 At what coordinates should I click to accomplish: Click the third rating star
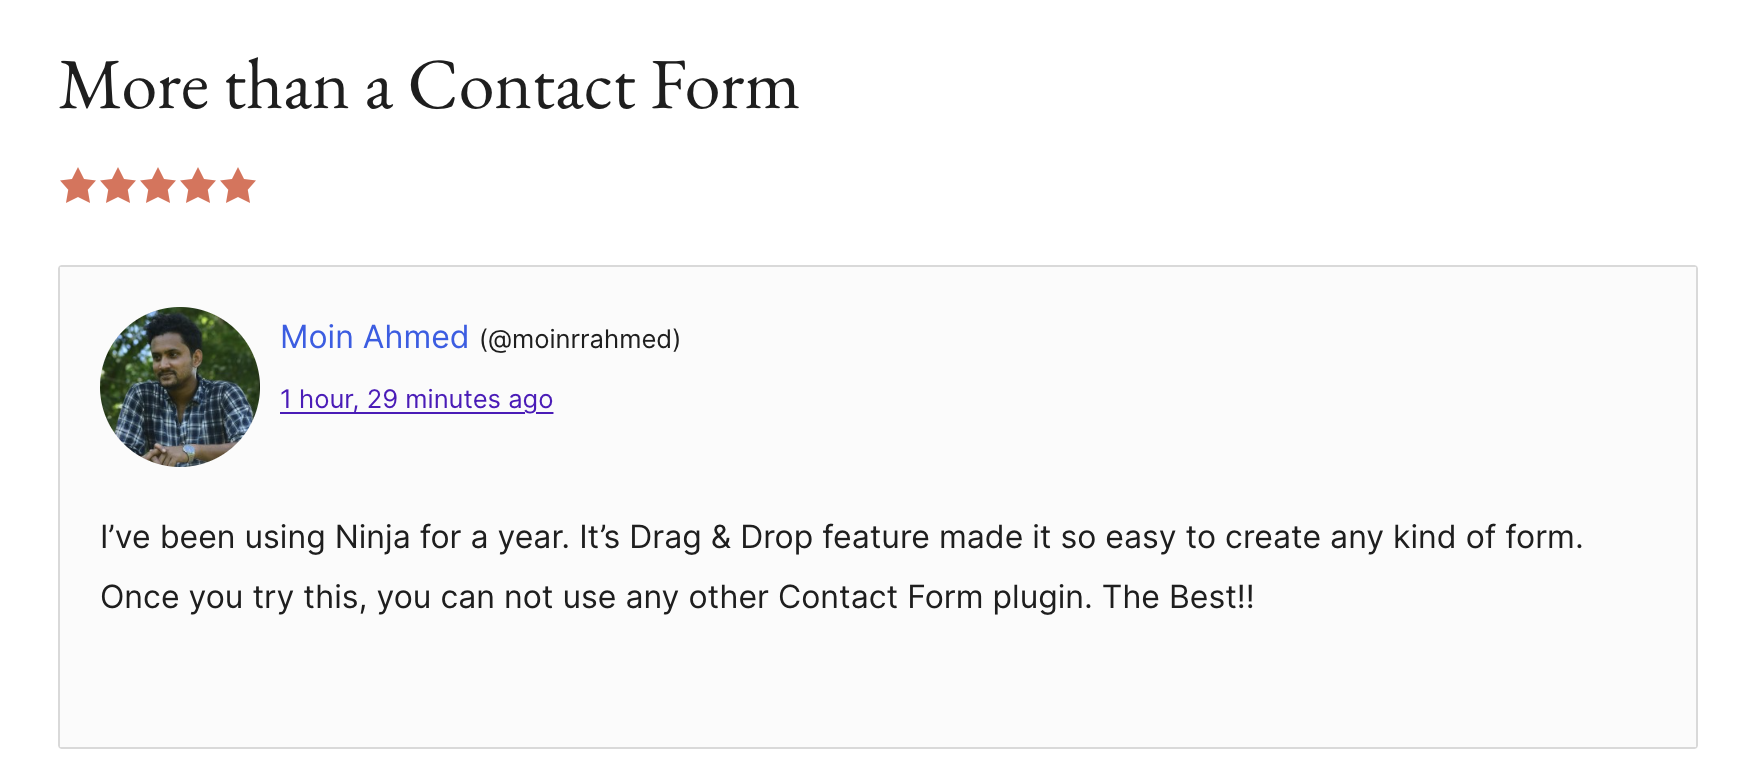[158, 186]
